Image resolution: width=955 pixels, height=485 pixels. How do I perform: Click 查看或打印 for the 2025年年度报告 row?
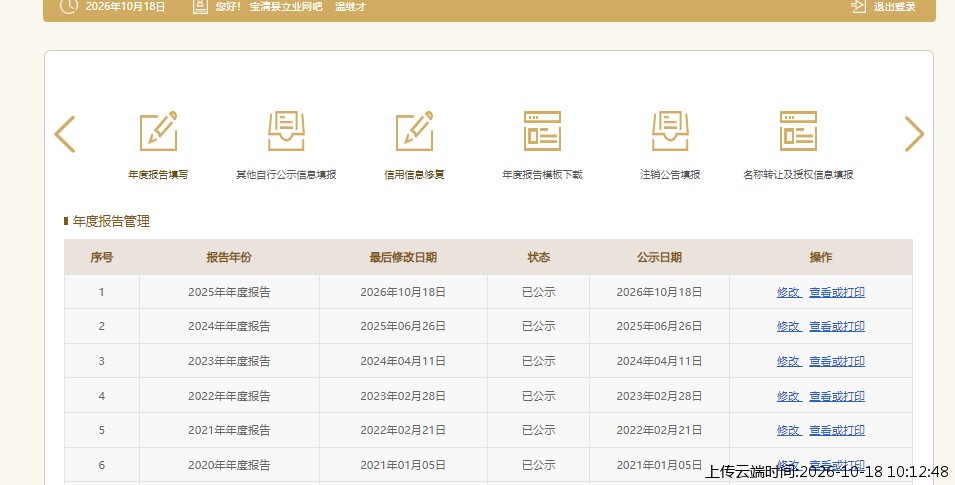(x=837, y=292)
